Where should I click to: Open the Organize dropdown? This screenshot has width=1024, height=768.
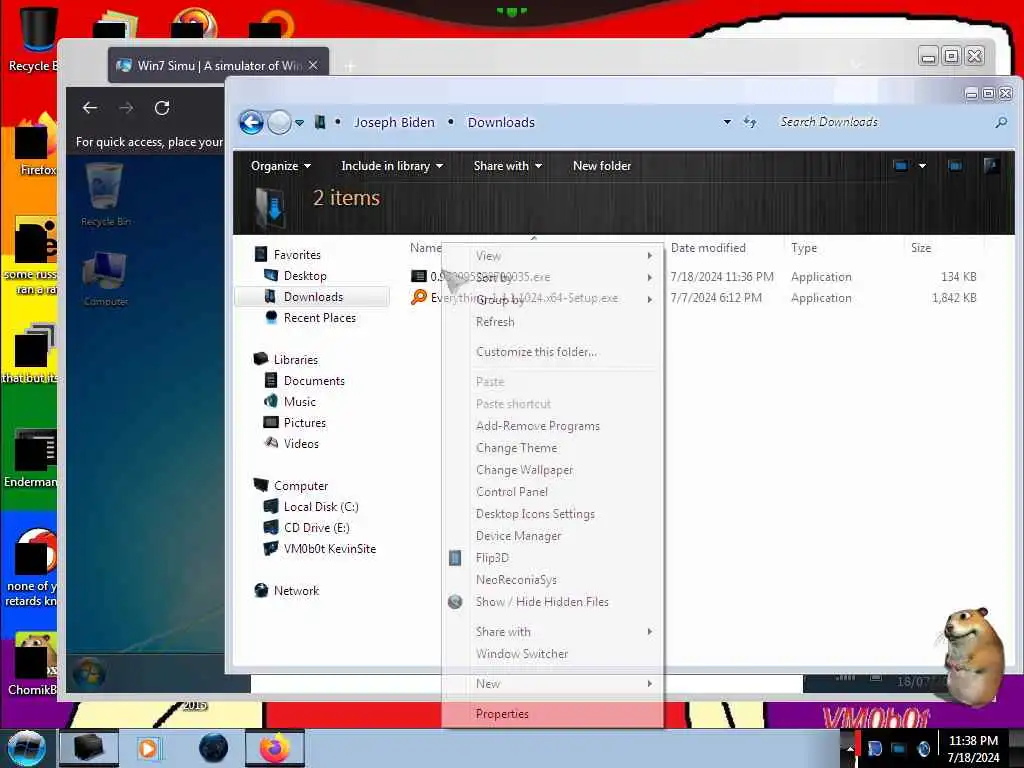click(x=281, y=166)
